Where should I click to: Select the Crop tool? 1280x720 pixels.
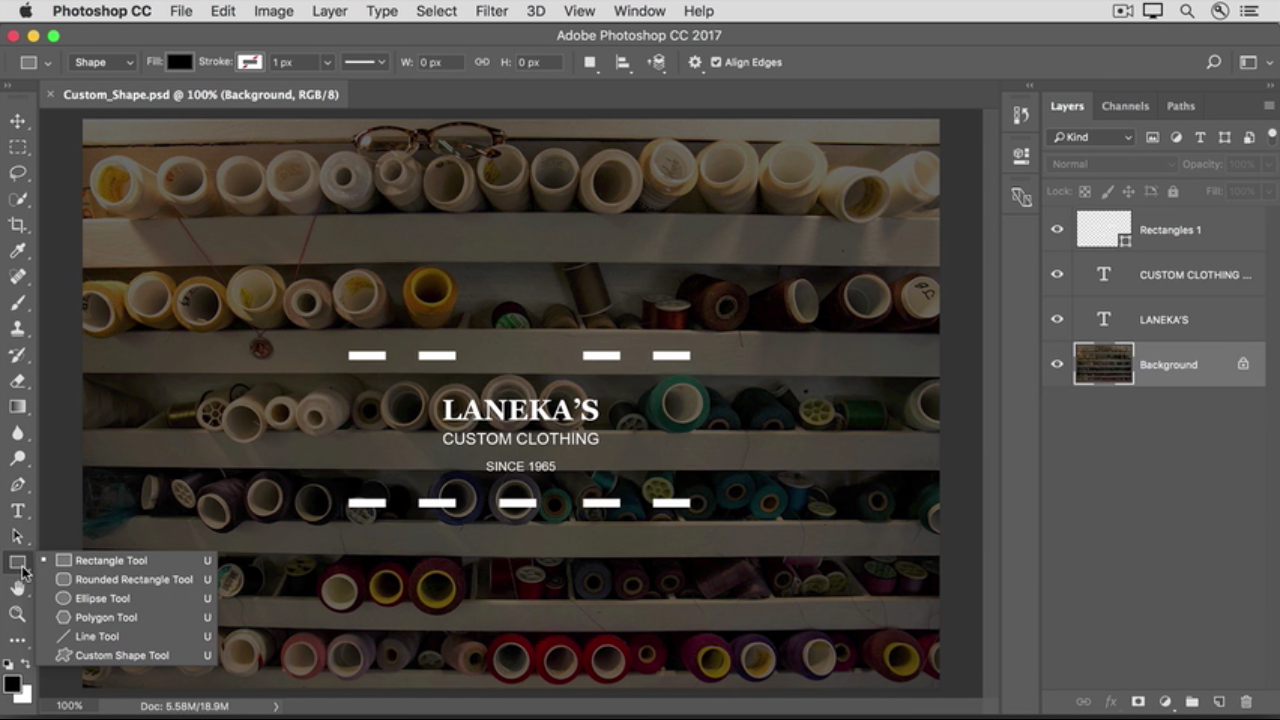18,225
